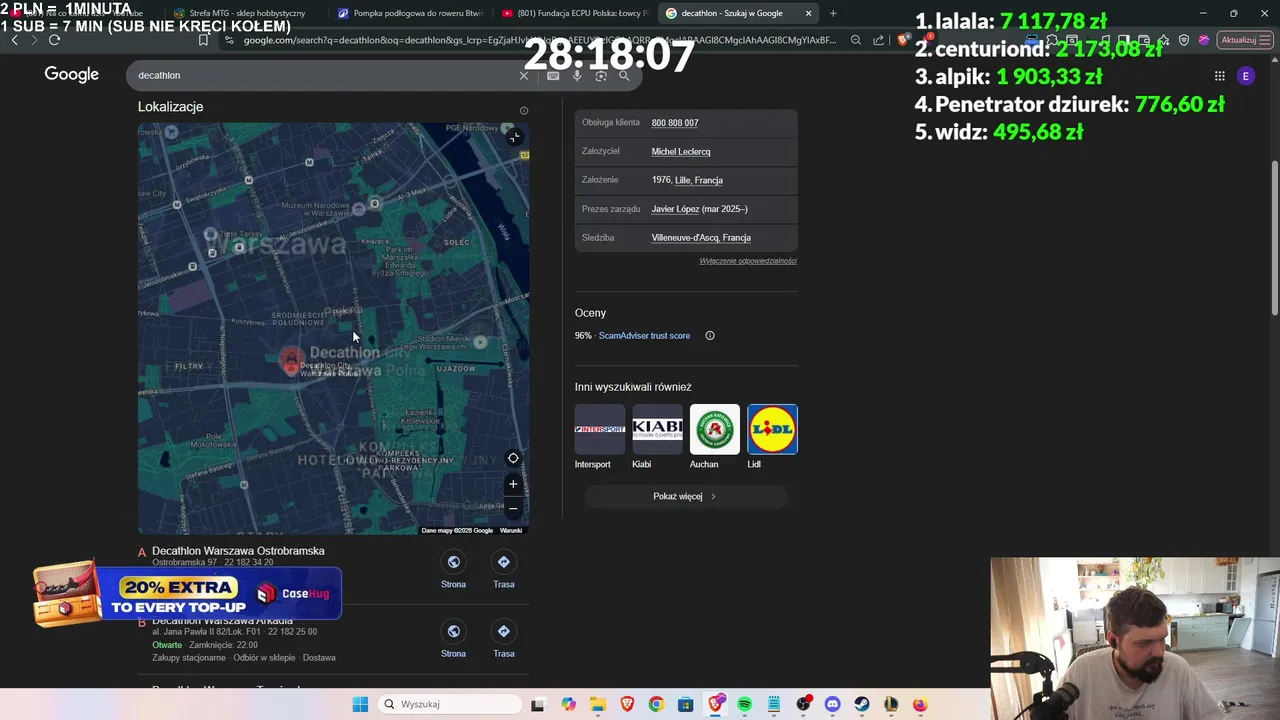Close the decathlon Google search tab

pyautogui.click(x=808, y=13)
